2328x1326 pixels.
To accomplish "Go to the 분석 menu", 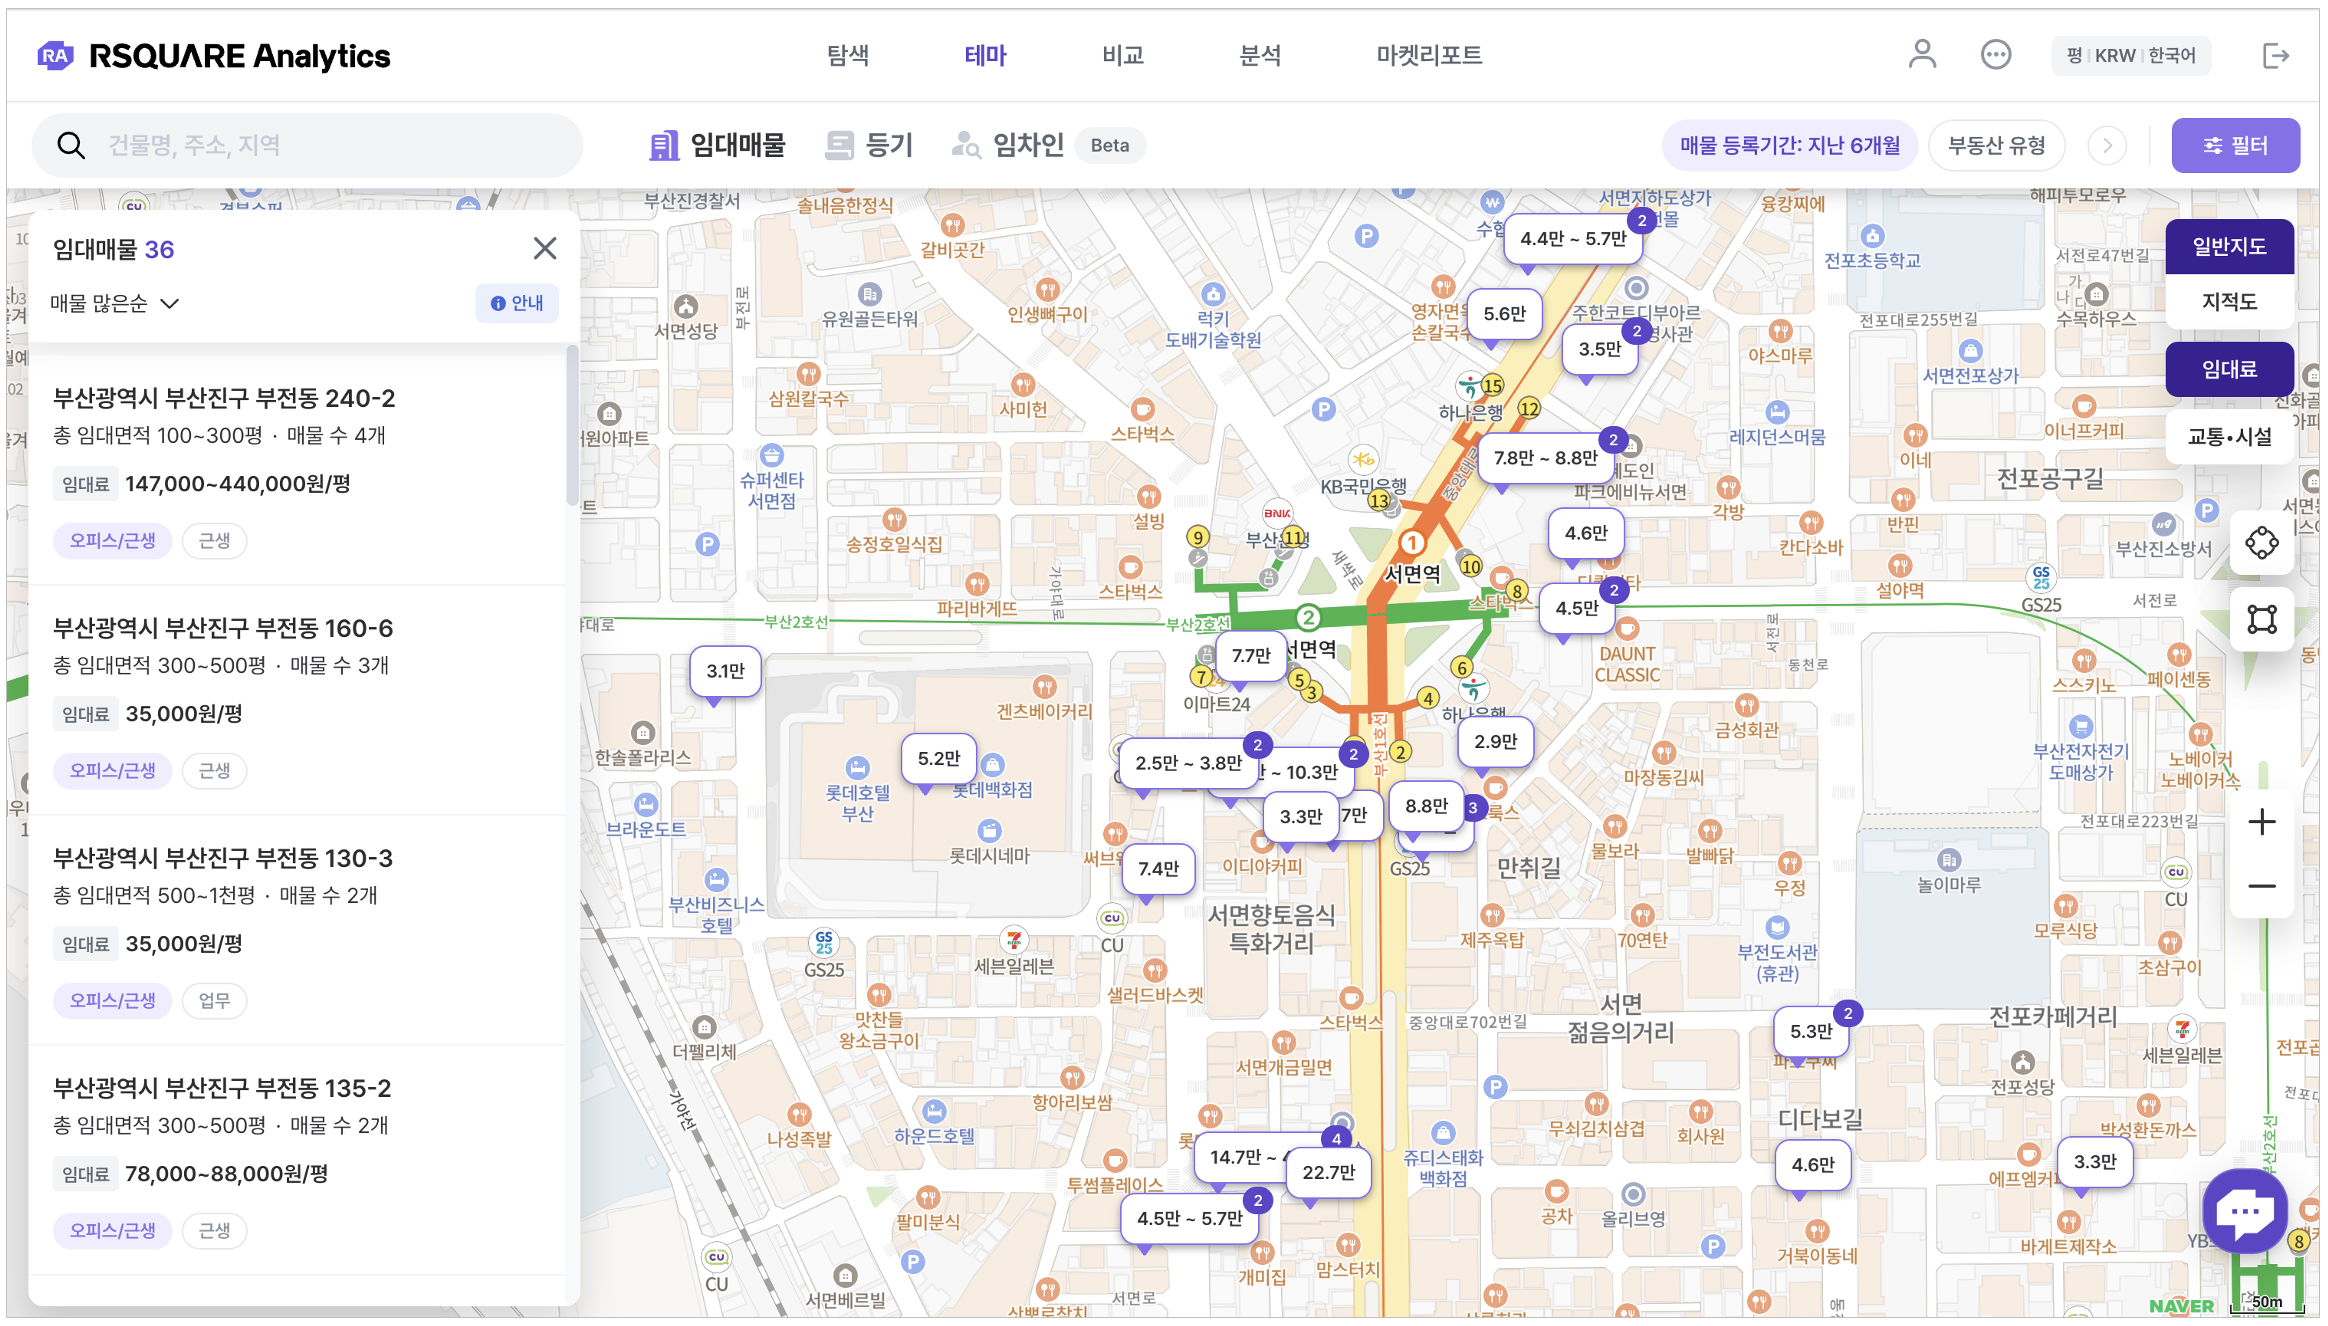I will (1259, 56).
